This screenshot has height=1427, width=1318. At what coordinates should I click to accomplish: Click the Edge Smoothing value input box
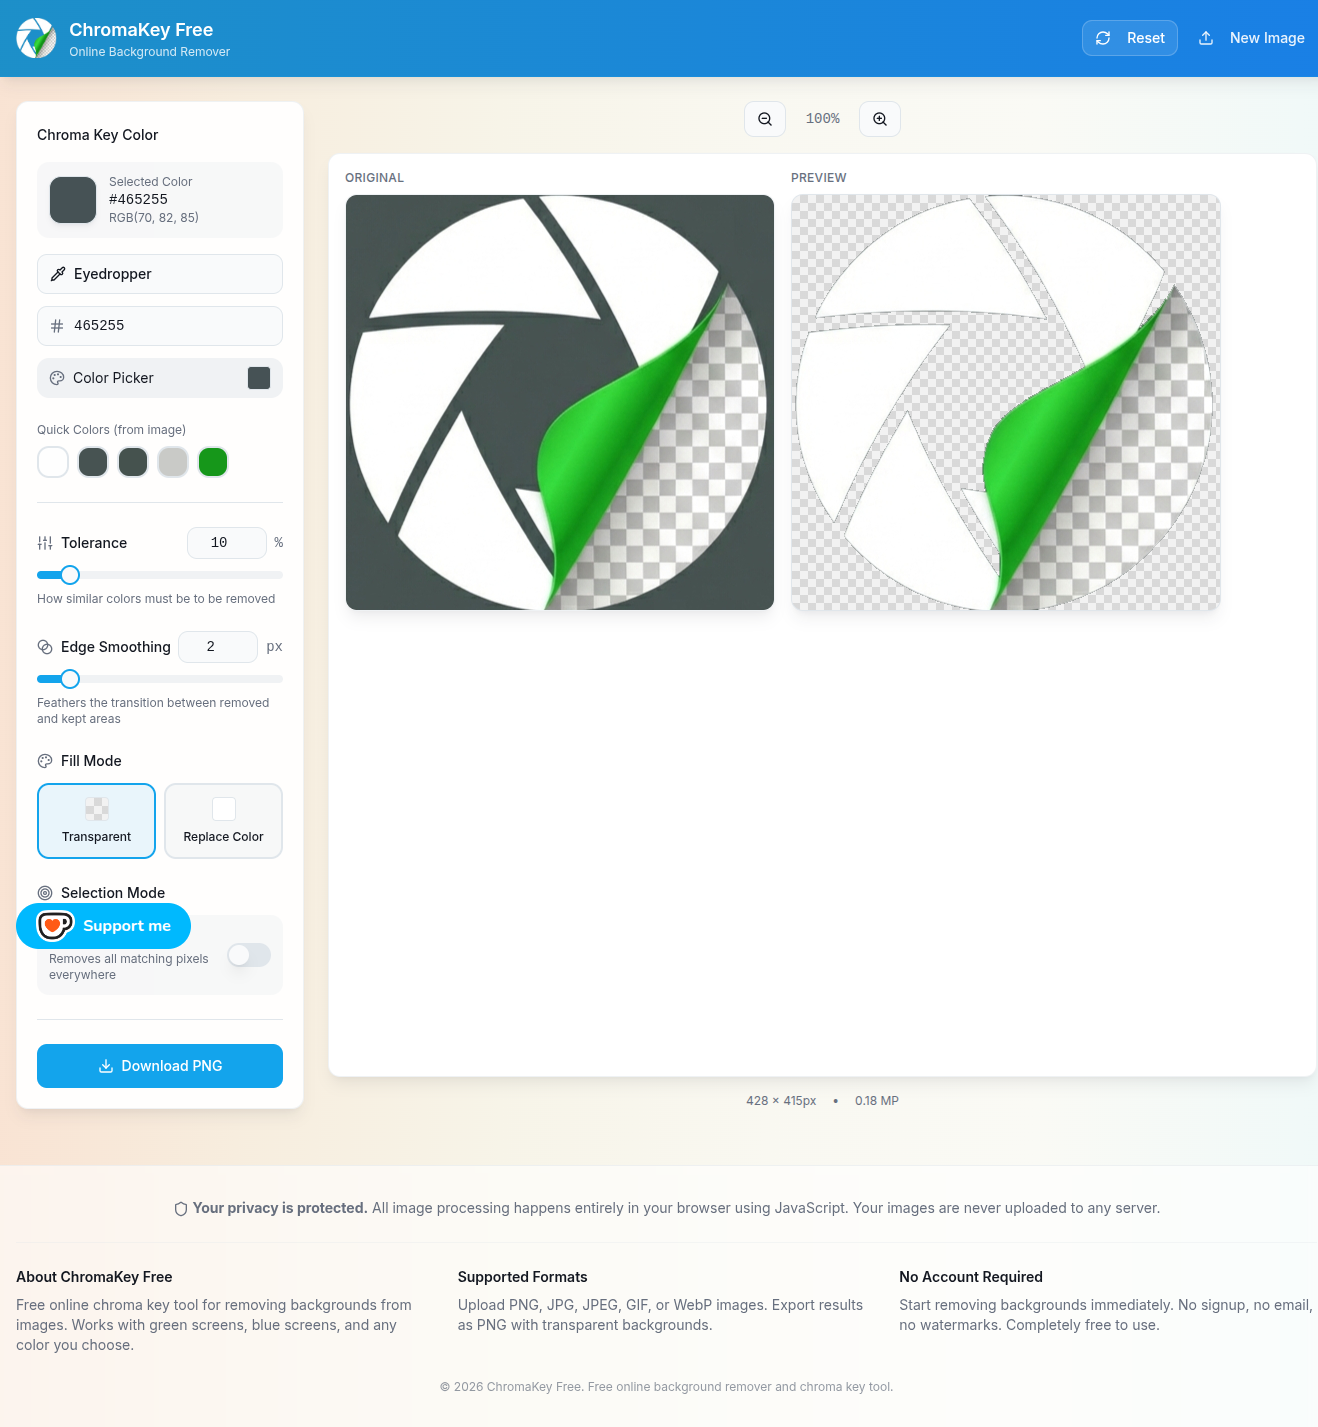coord(218,647)
